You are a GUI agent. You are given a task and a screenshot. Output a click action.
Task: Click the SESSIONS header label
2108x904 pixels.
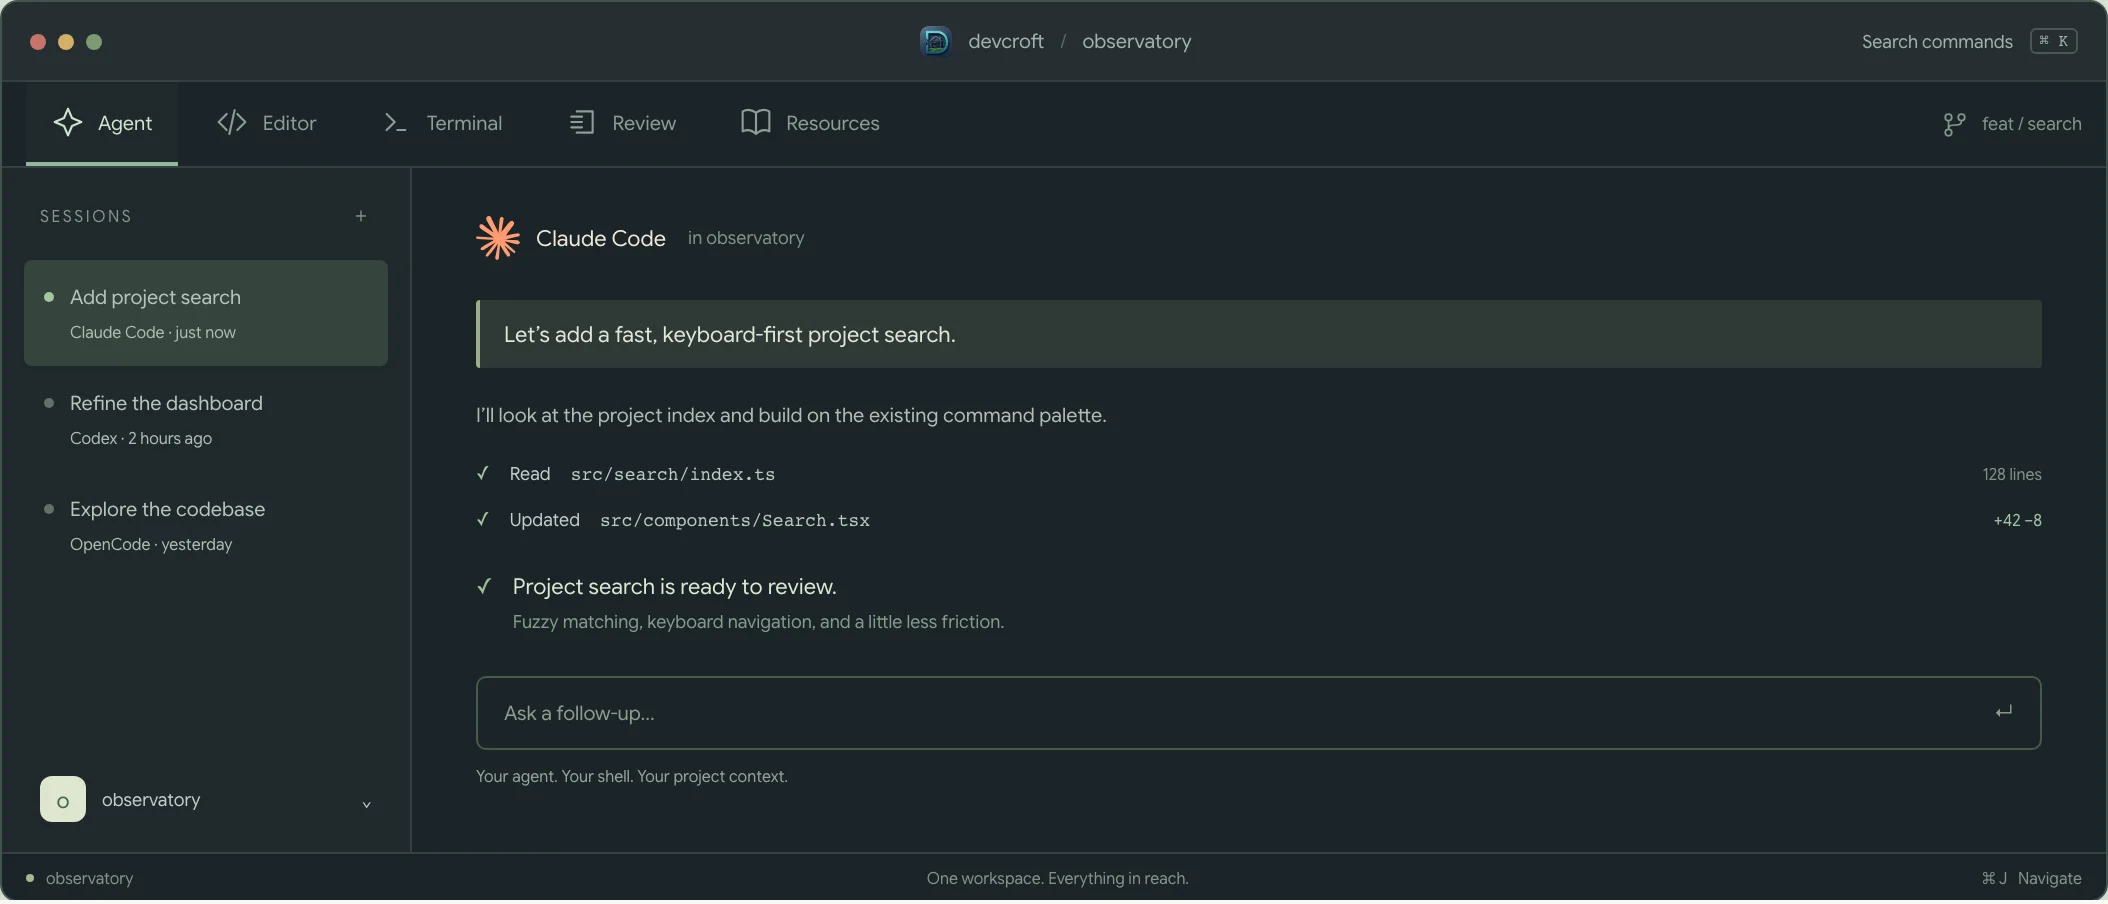click(86, 216)
